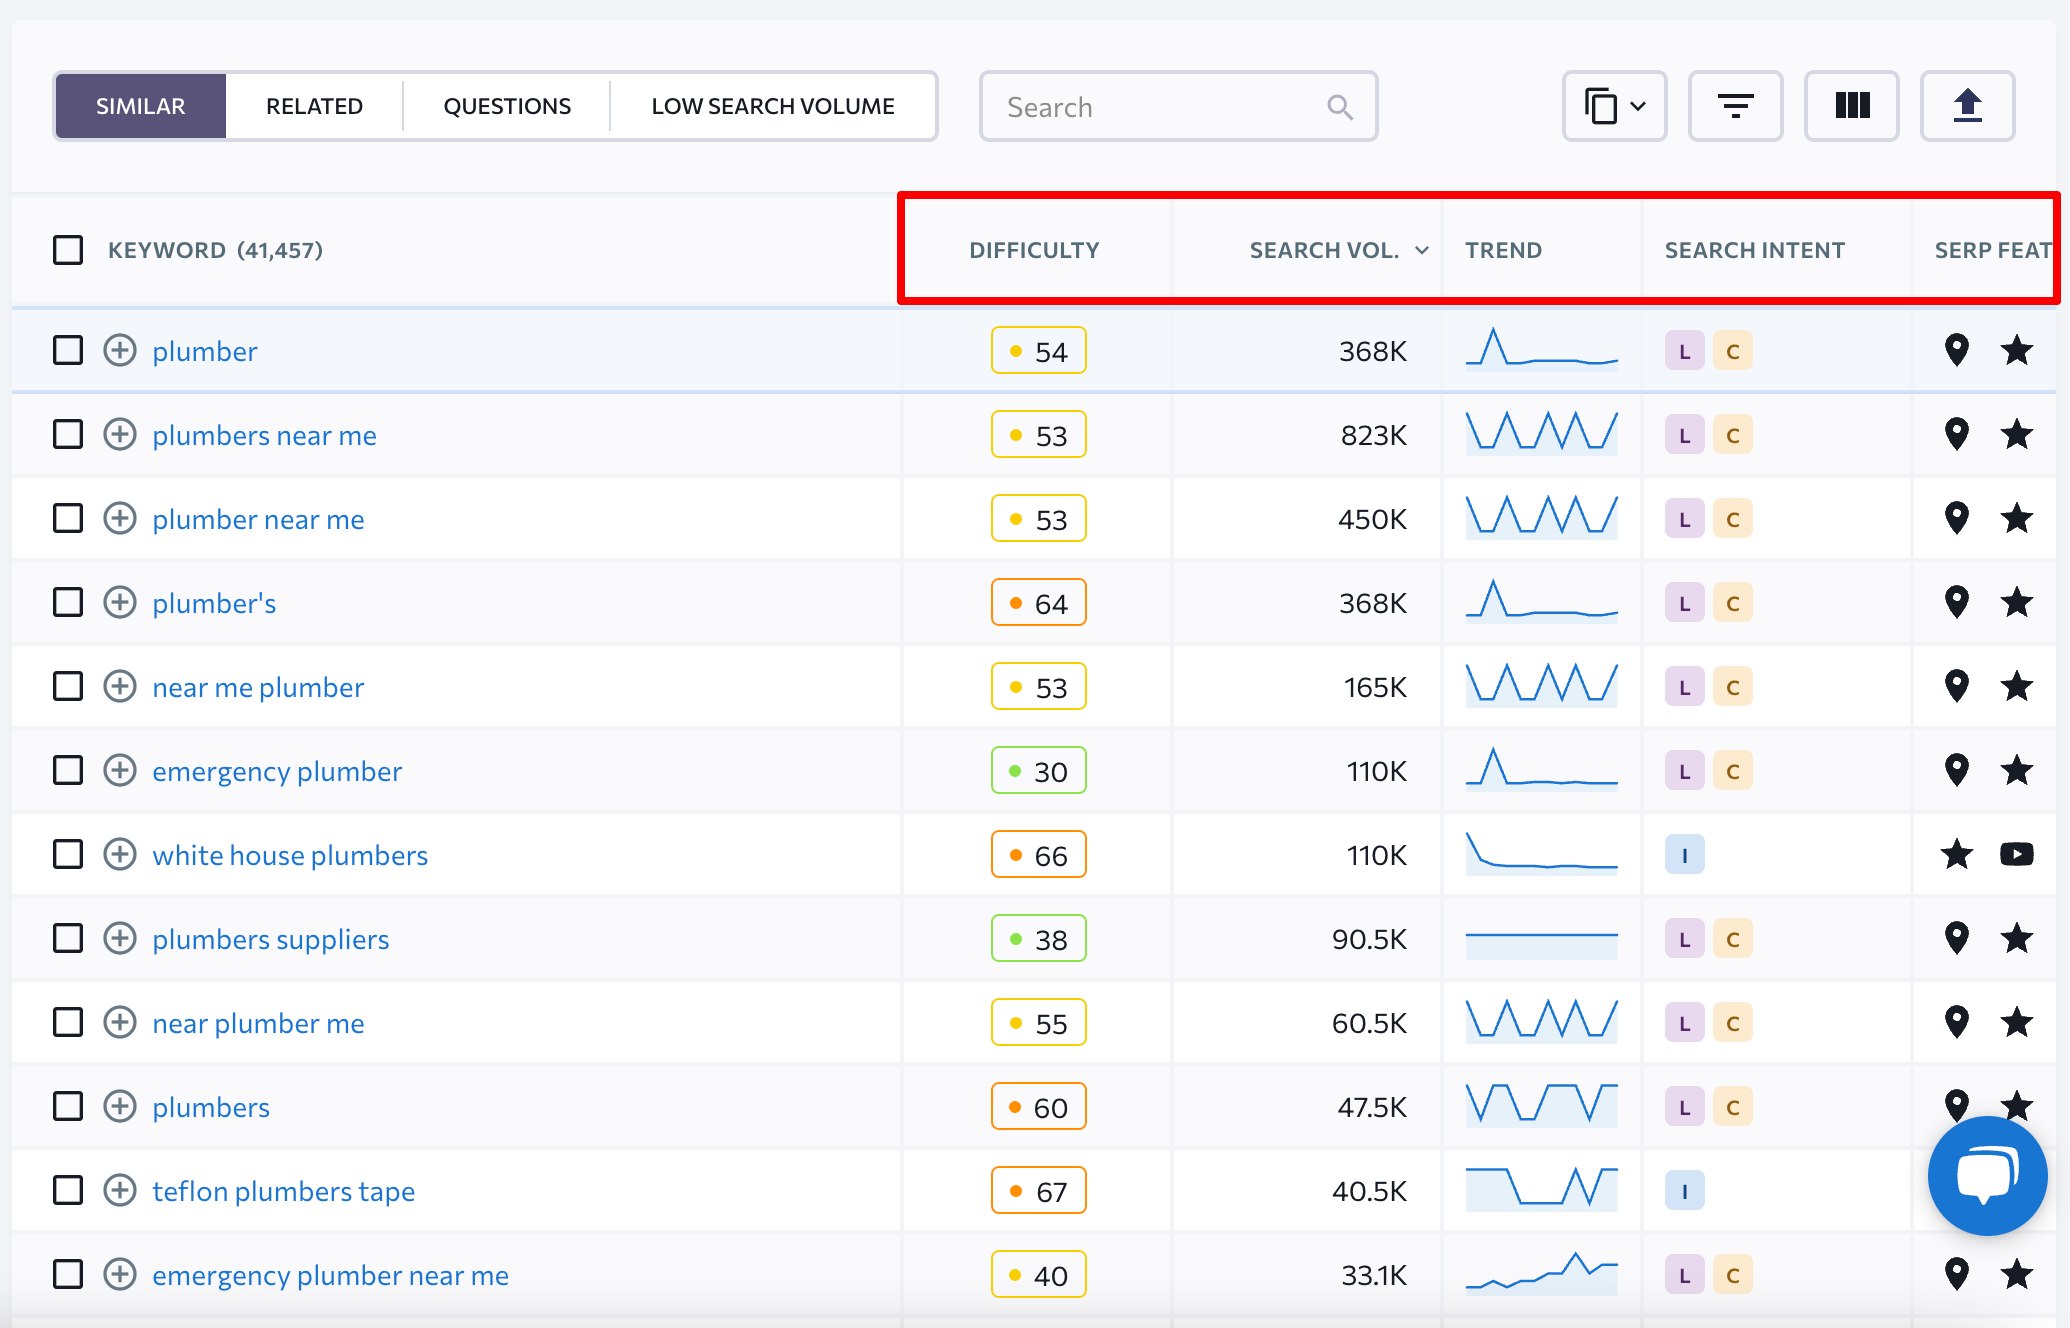
Task: Add near plumber me with plus icon
Action: pos(120,1023)
